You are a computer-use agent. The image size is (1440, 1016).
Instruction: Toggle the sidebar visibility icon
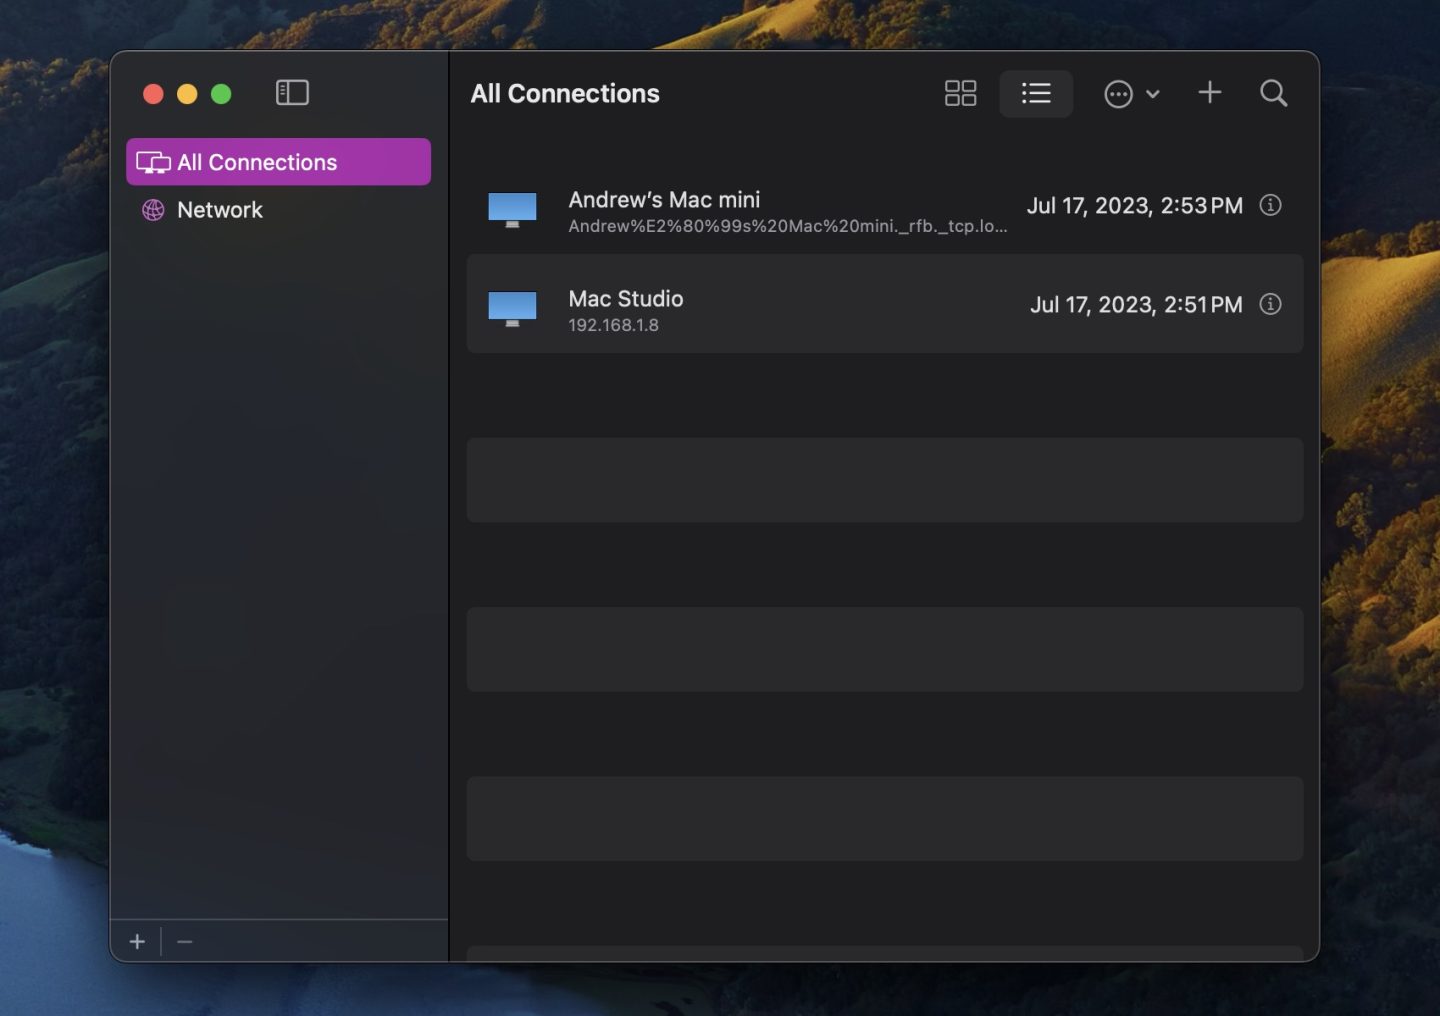pos(292,93)
